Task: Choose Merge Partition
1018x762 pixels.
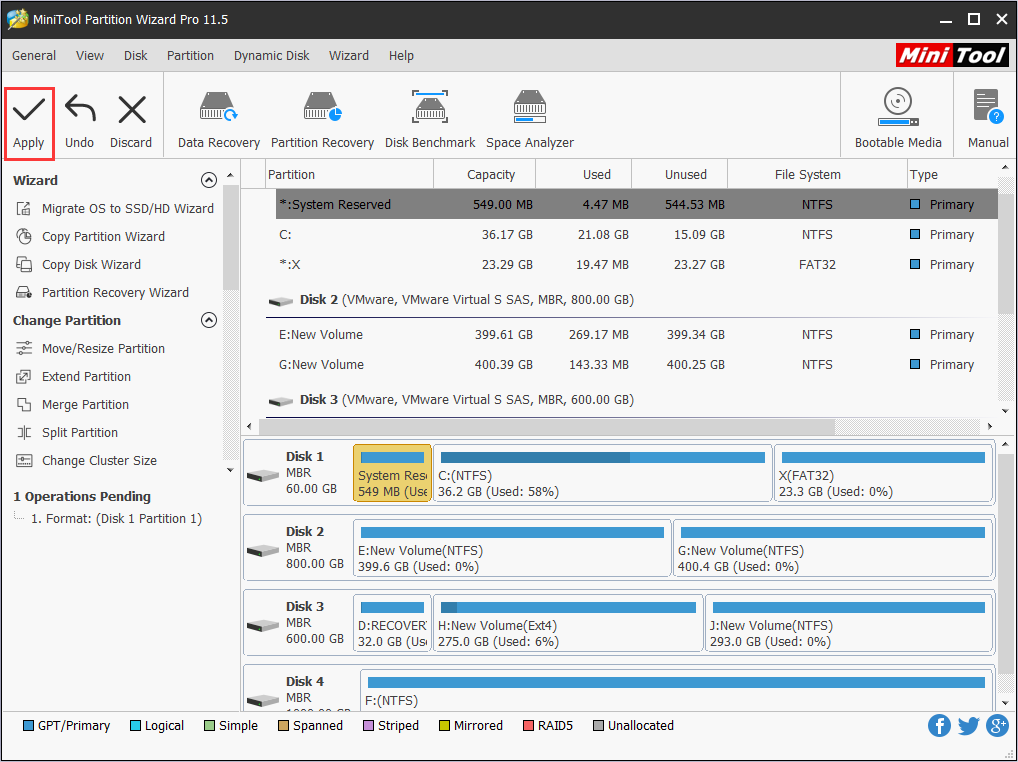Action: (72, 404)
